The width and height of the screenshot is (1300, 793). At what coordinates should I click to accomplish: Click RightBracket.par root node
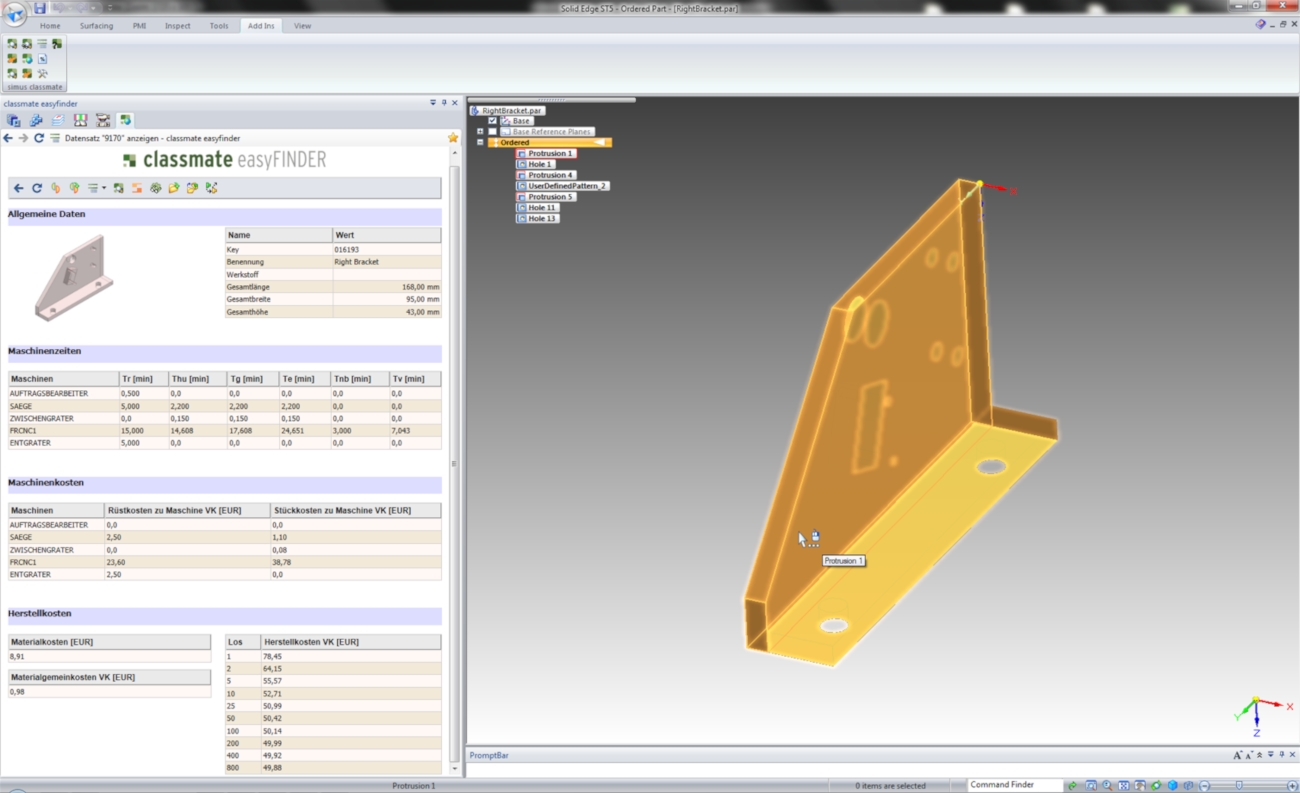point(507,111)
